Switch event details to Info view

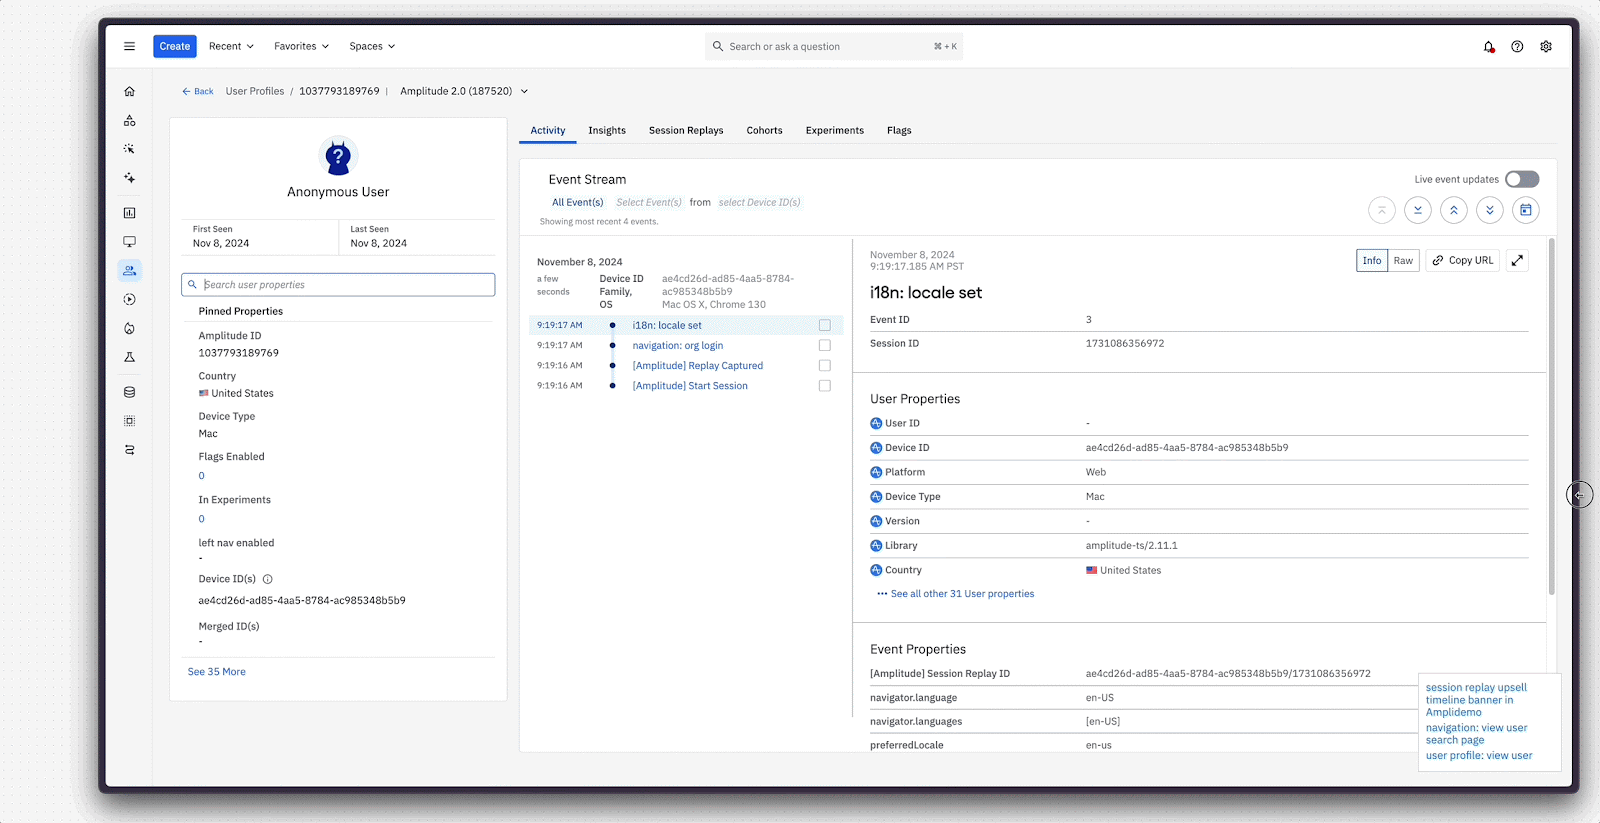click(1372, 260)
